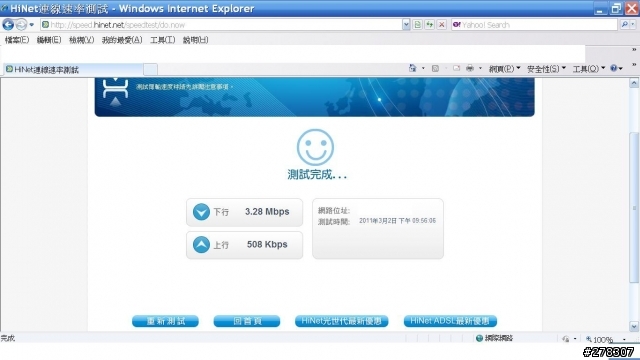
Task: Click the 100% zoom level button
Action: click(x=600, y=339)
